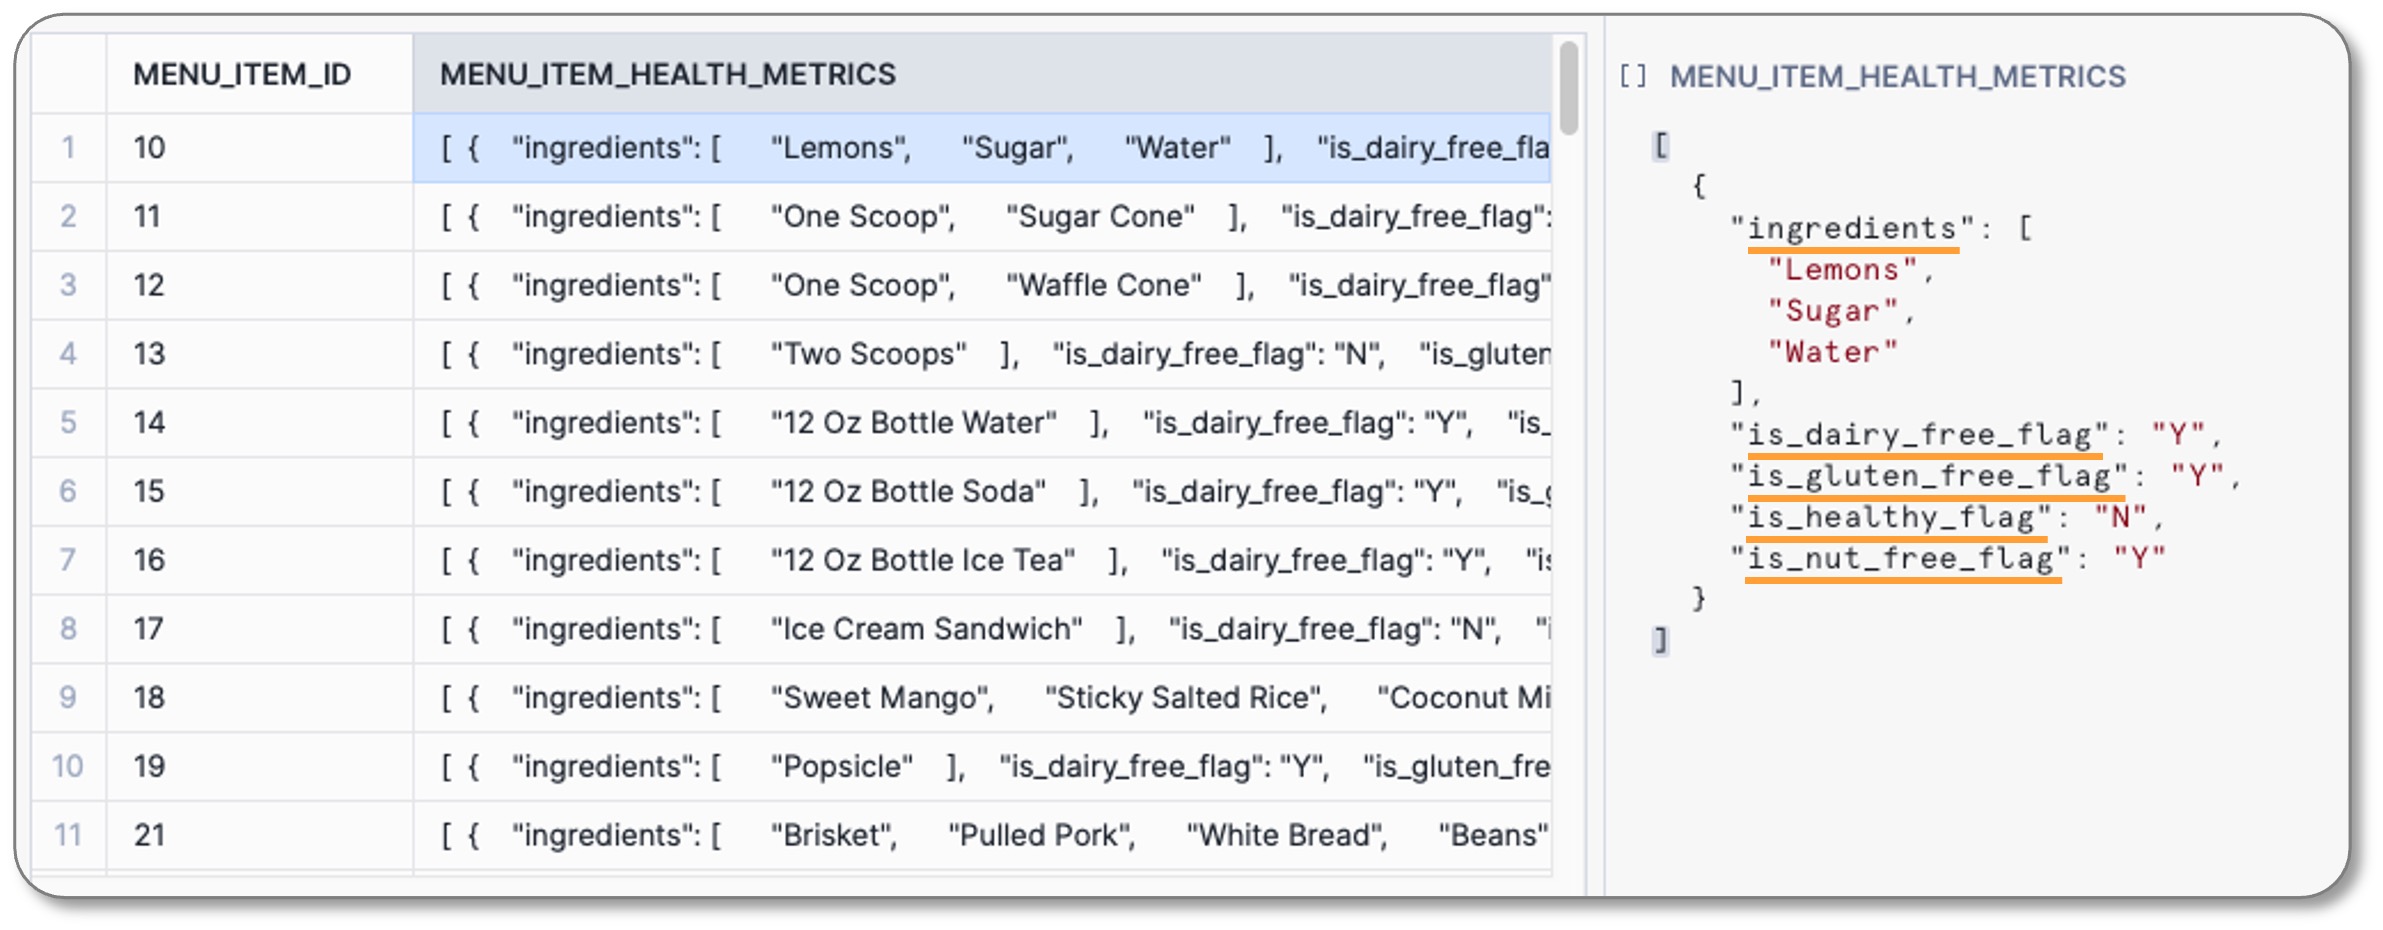Image resolution: width=2383 pixels, height=930 pixels.
Task: Select the Ice Cream Sandwich metrics cell
Action: pyautogui.click(x=980, y=629)
